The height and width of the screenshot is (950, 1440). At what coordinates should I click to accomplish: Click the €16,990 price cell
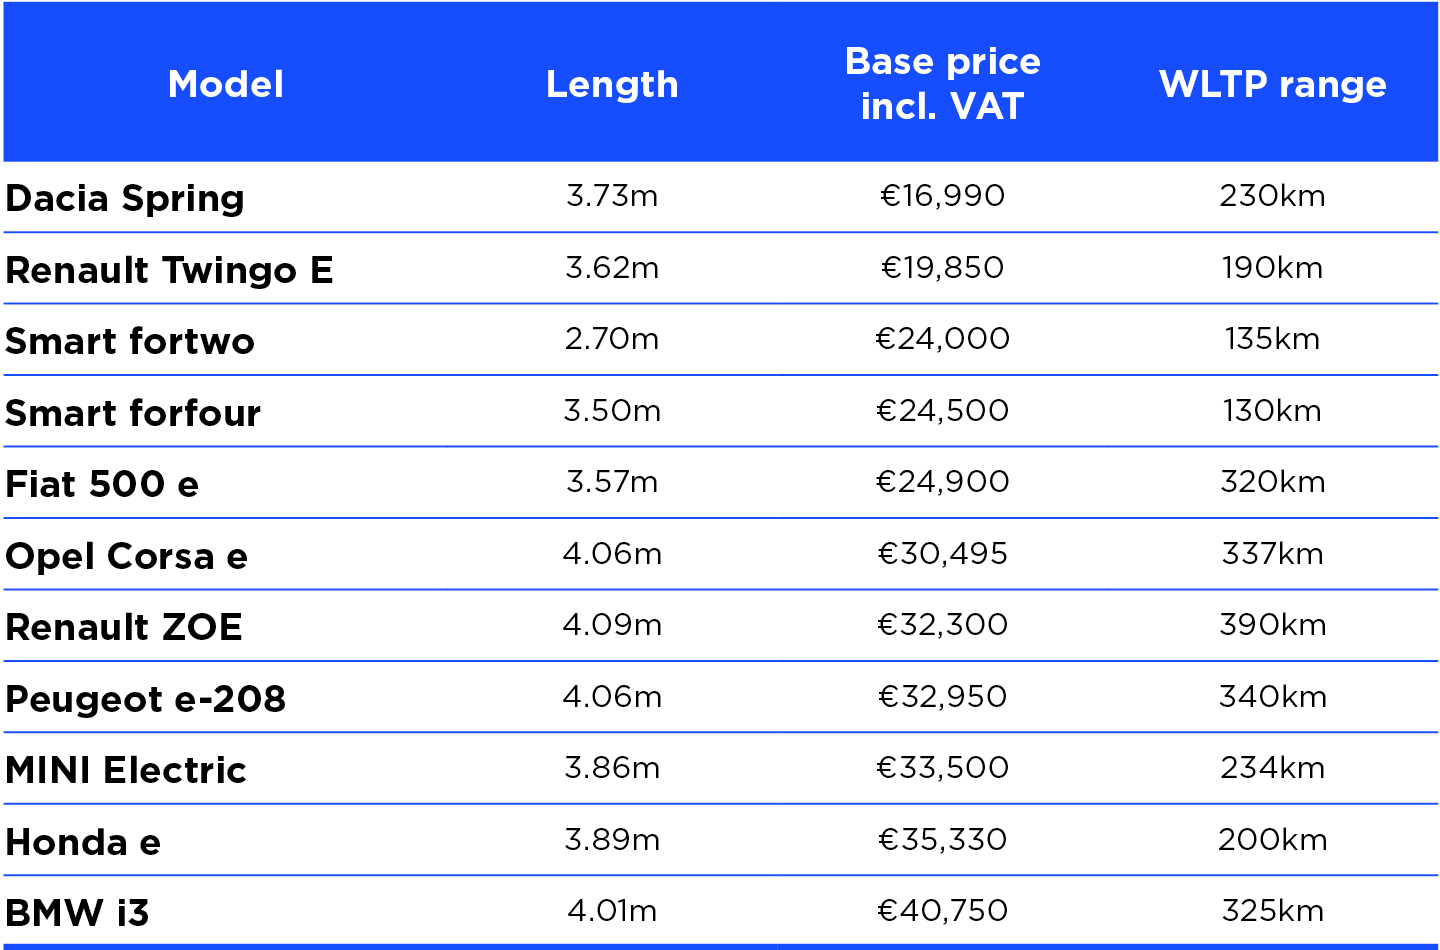(x=943, y=195)
